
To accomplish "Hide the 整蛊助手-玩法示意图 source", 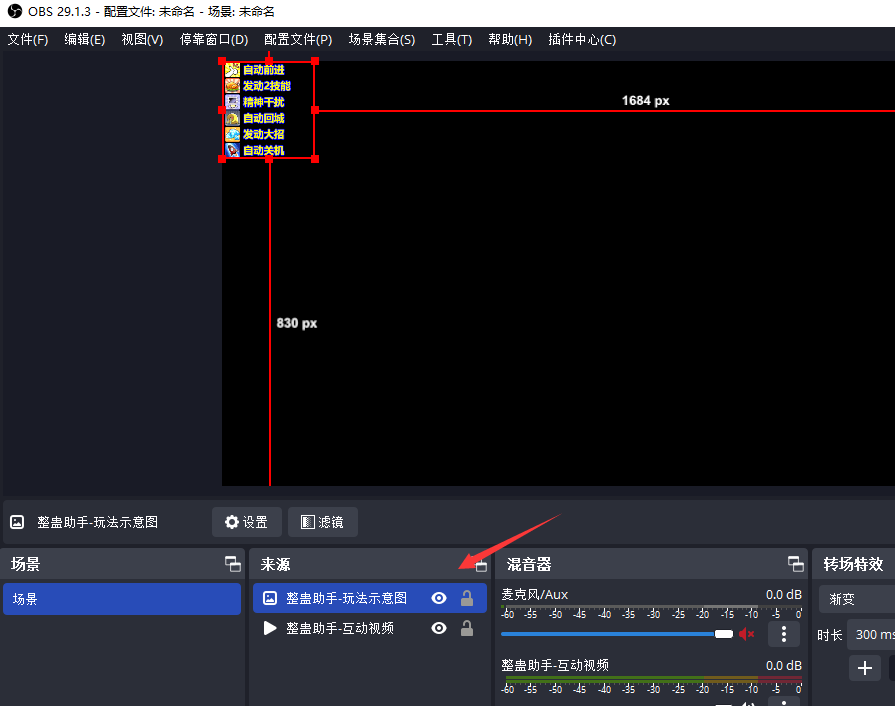I will click(439, 598).
